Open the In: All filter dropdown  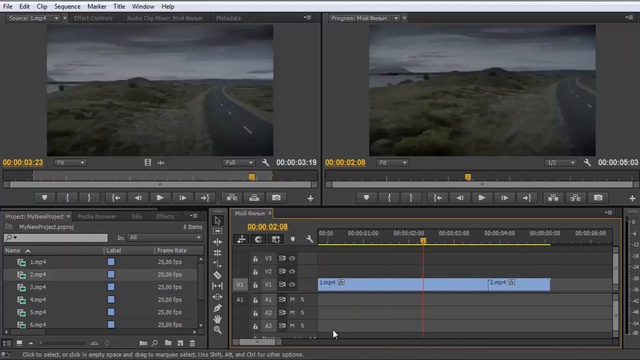(x=165, y=238)
